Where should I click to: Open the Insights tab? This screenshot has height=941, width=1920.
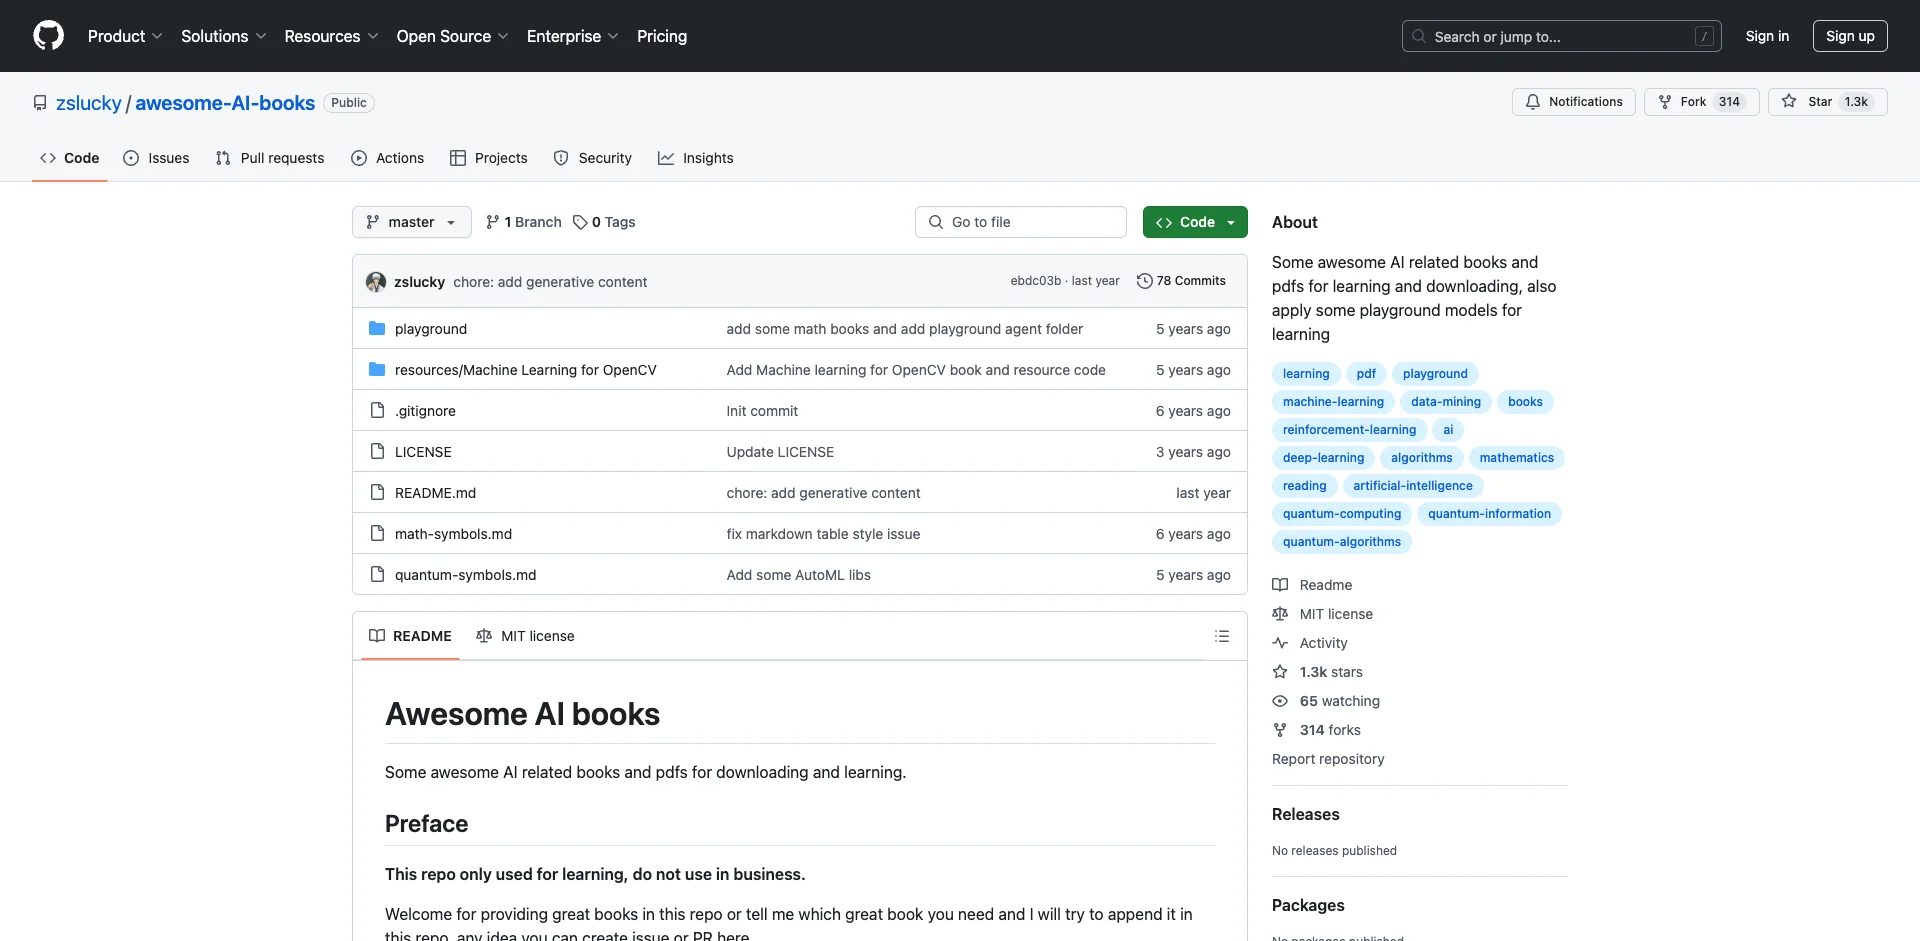click(696, 158)
